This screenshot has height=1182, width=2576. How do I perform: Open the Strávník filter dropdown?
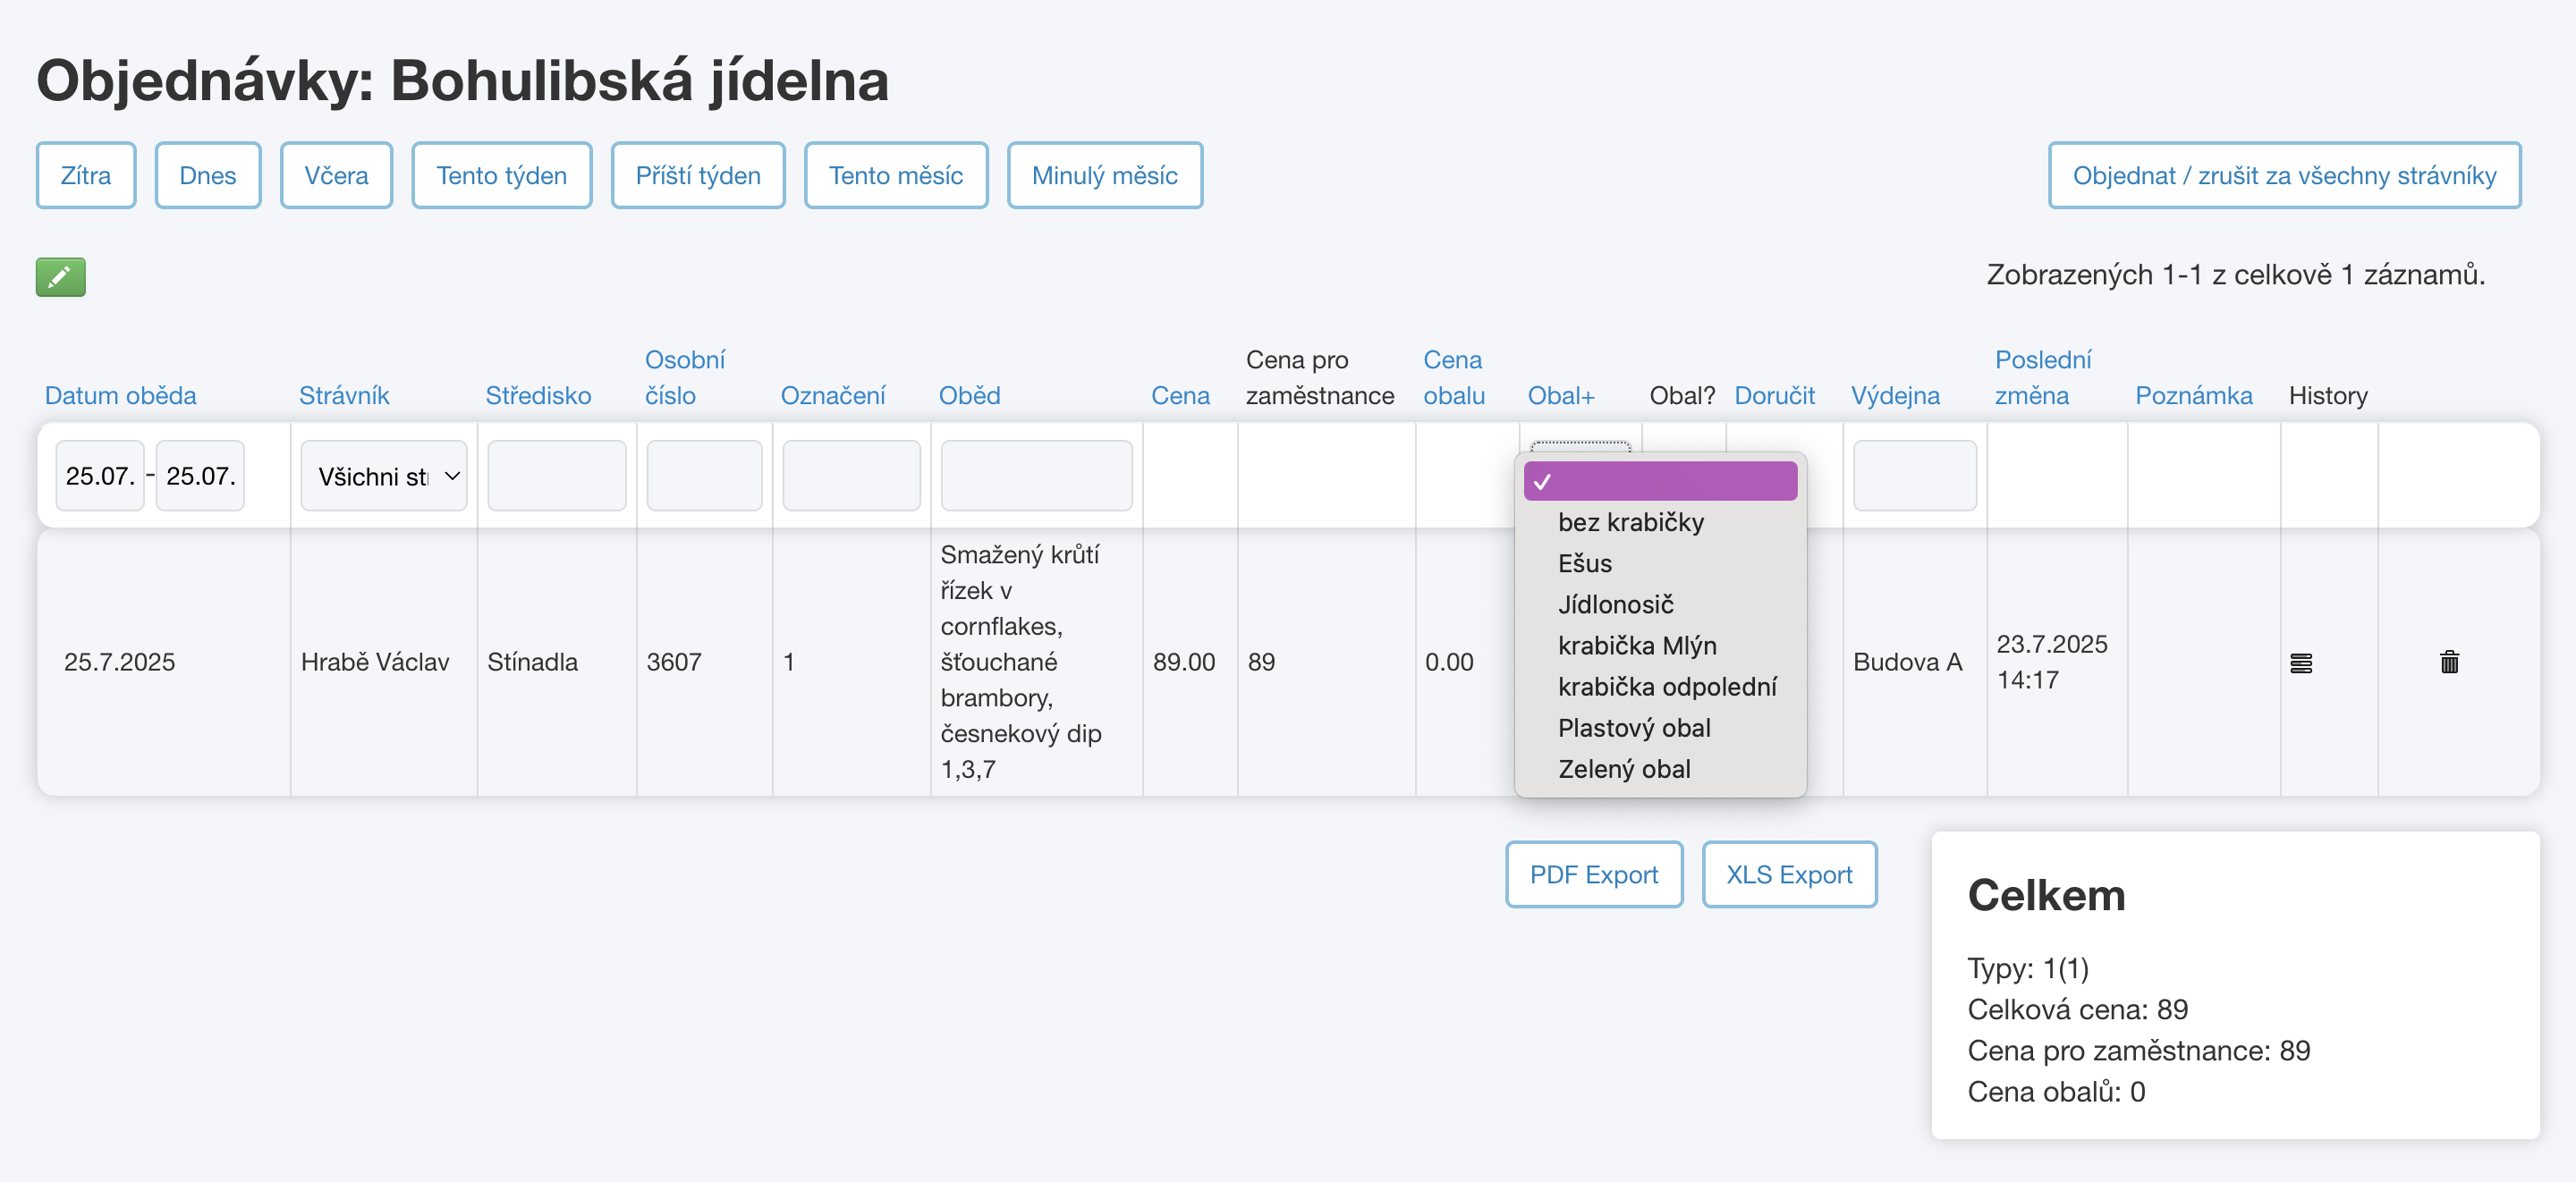coord(383,476)
